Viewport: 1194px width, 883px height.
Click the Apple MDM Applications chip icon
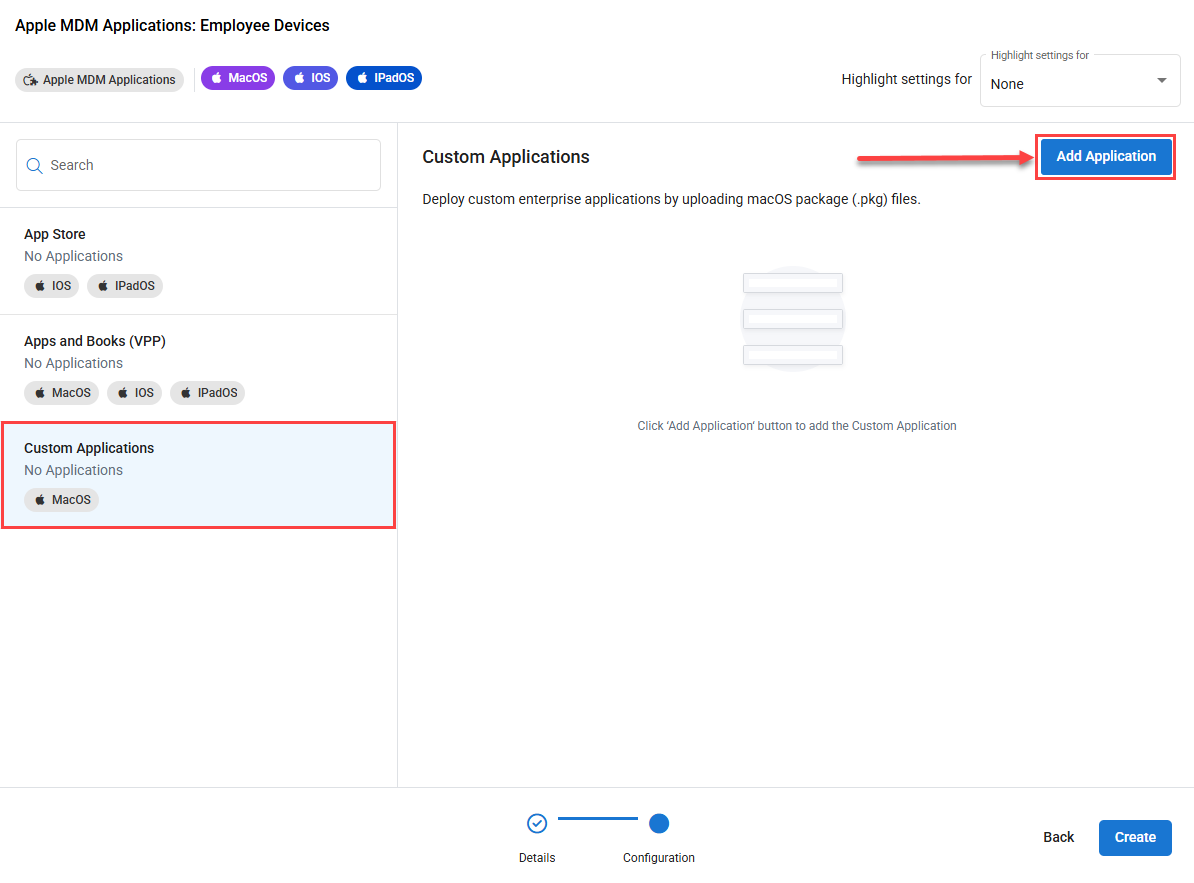30,80
